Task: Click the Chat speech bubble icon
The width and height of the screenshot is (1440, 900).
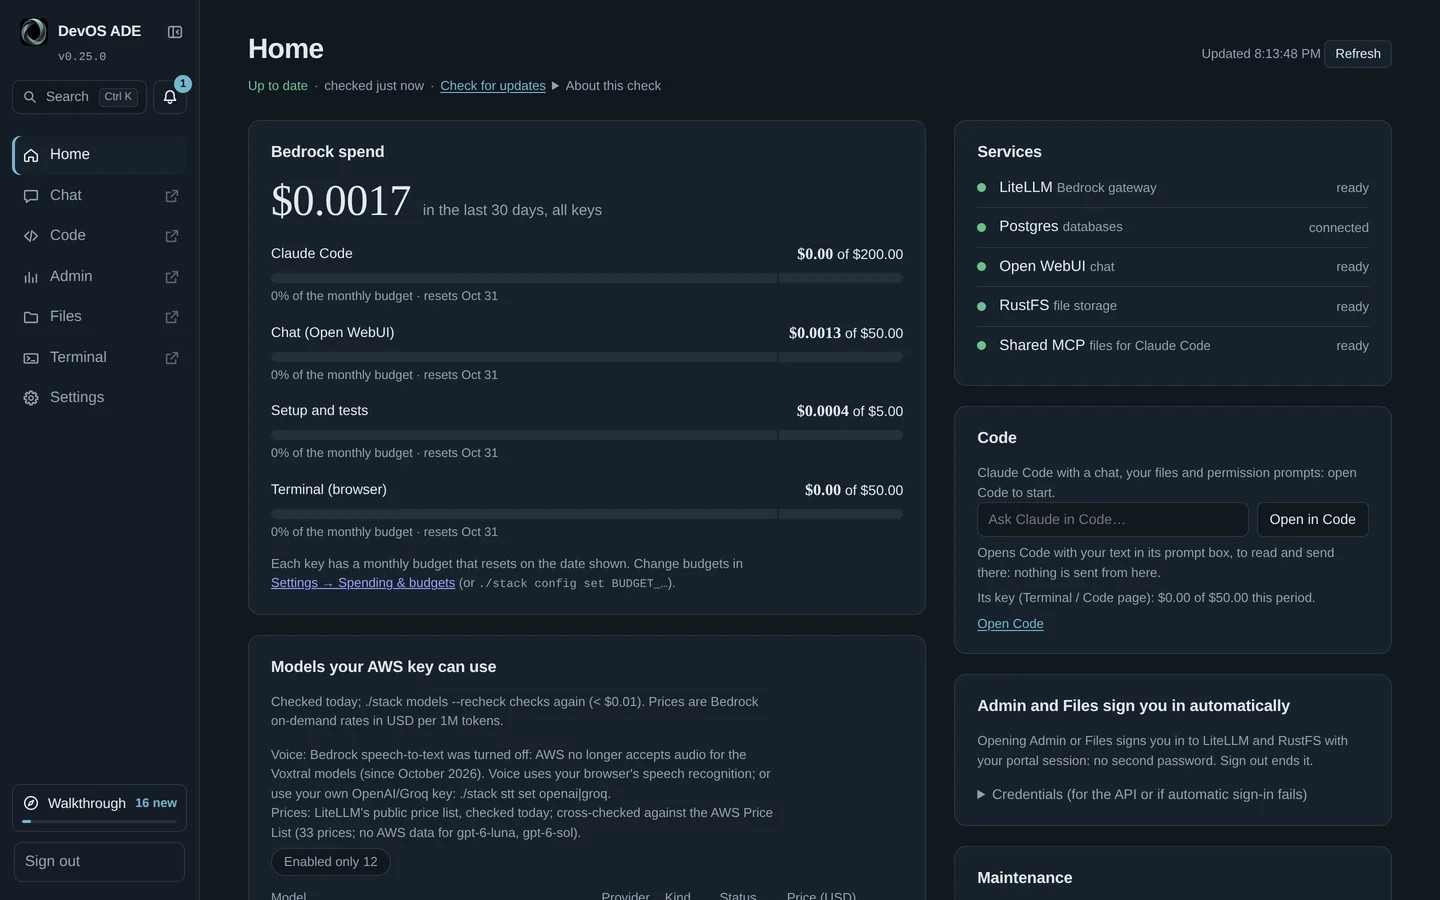Action: coord(31,196)
